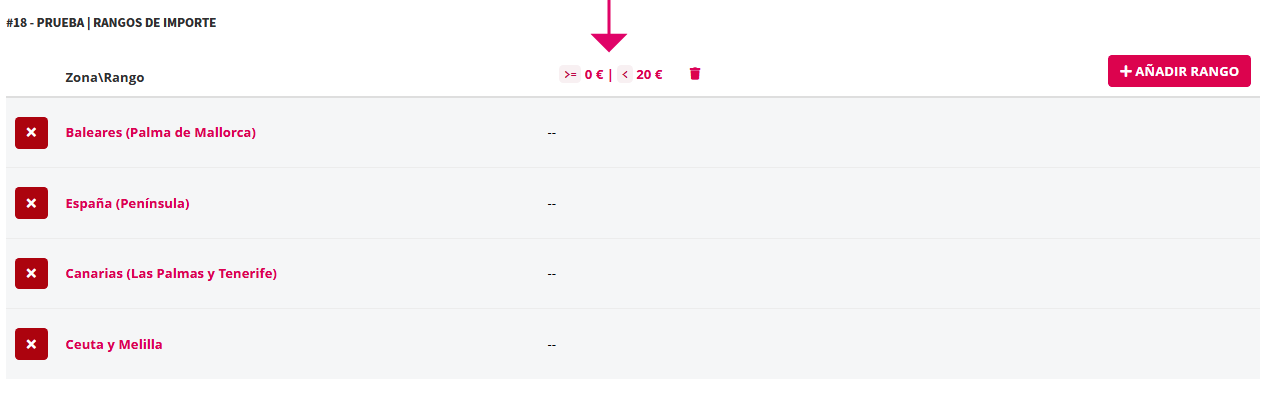
Task: Edit the minimum range value 0 €
Action: (594, 74)
